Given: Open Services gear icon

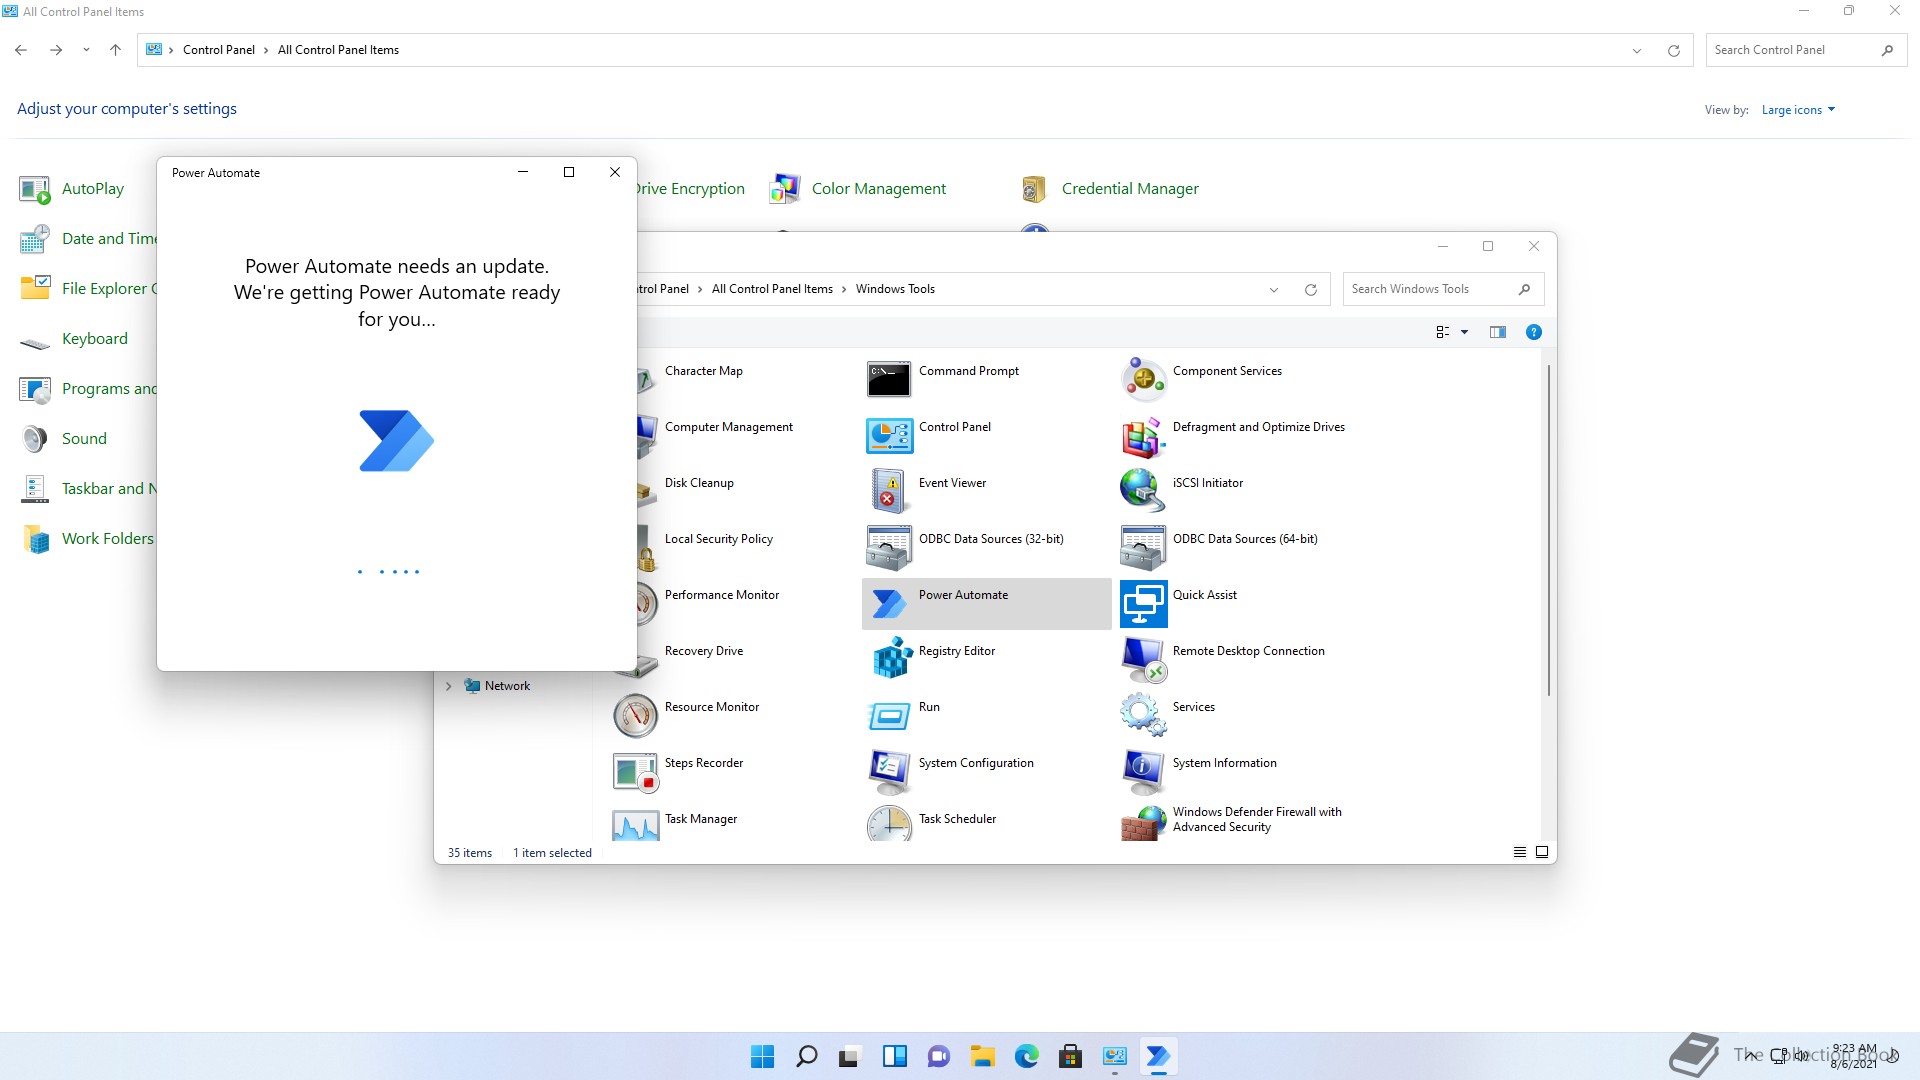Looking at the screenshot, I should click(1142, 715).
